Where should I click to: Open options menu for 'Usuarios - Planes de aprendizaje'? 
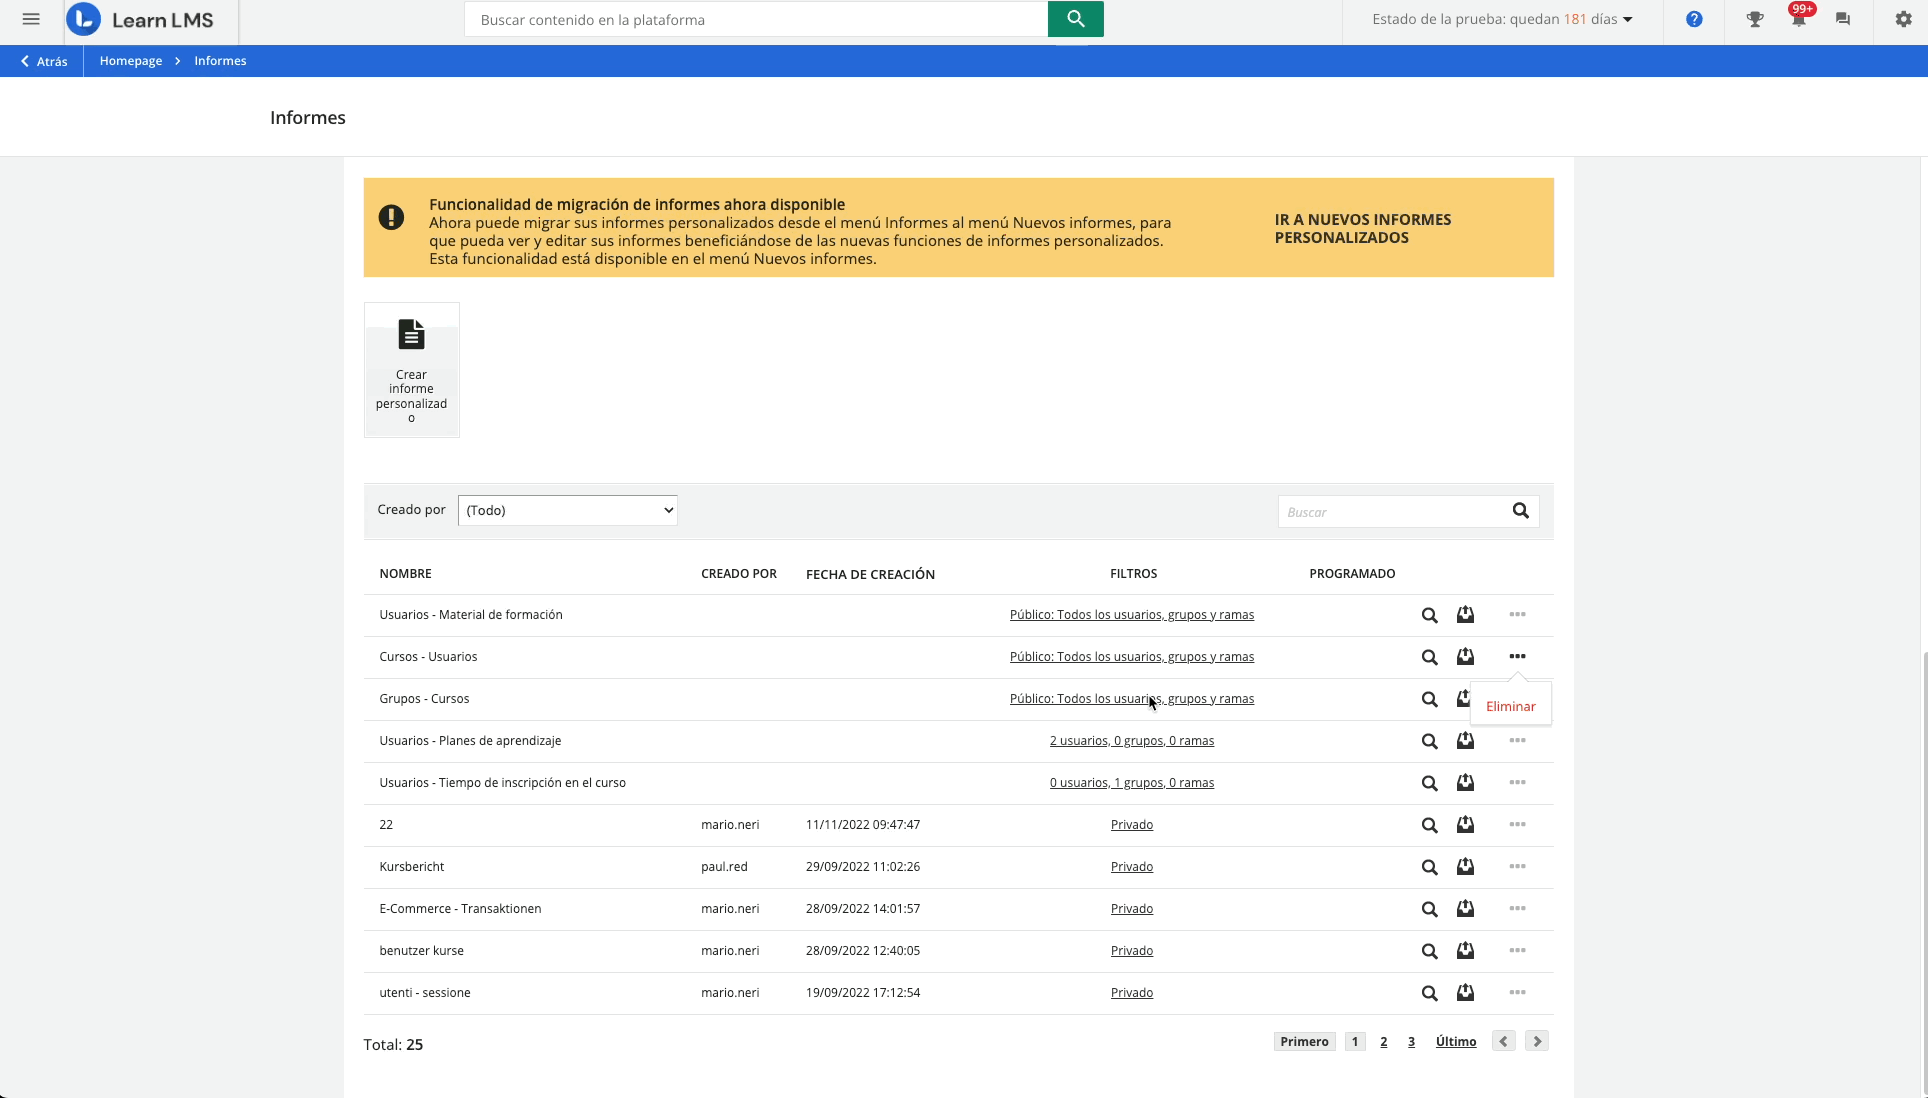click(x=1517, y=741)
